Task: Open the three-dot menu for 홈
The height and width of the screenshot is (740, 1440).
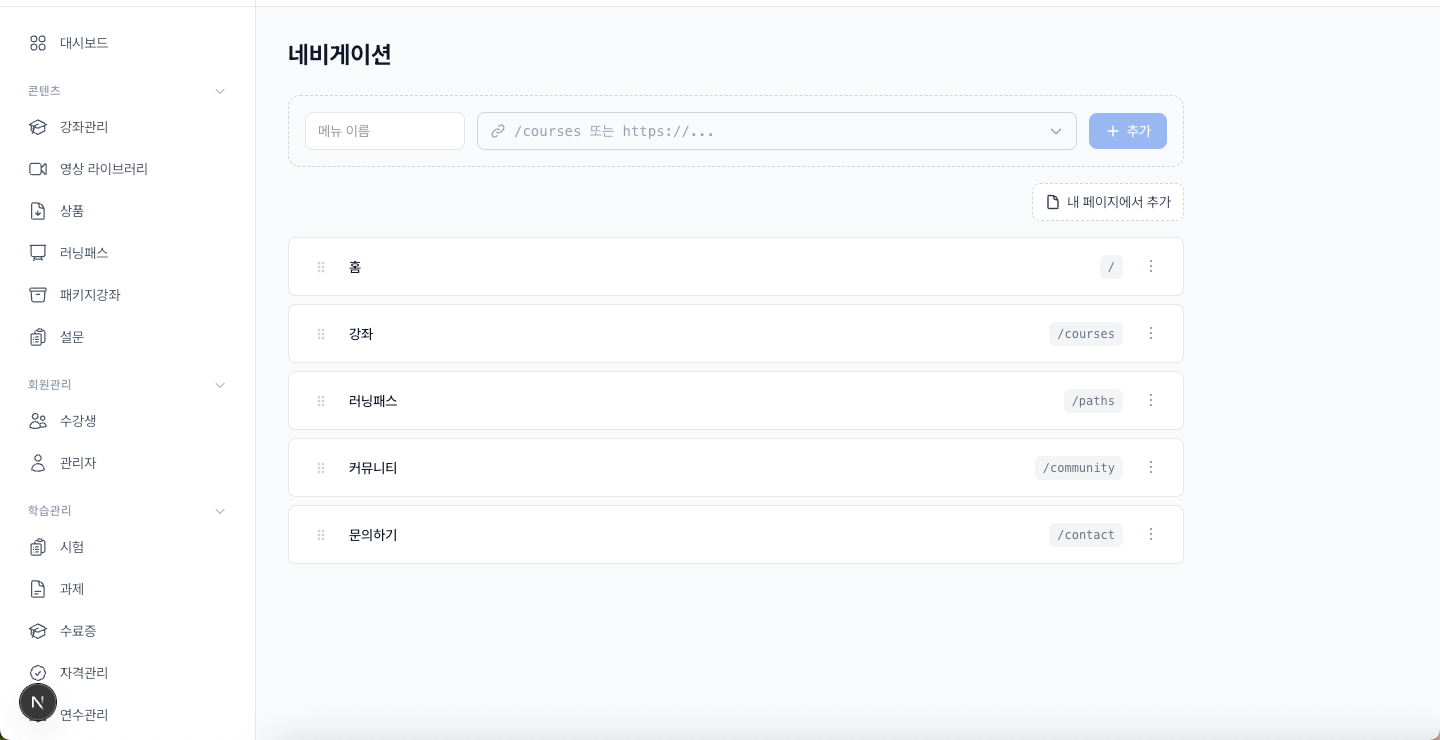Action: (x=1151, y=266)
